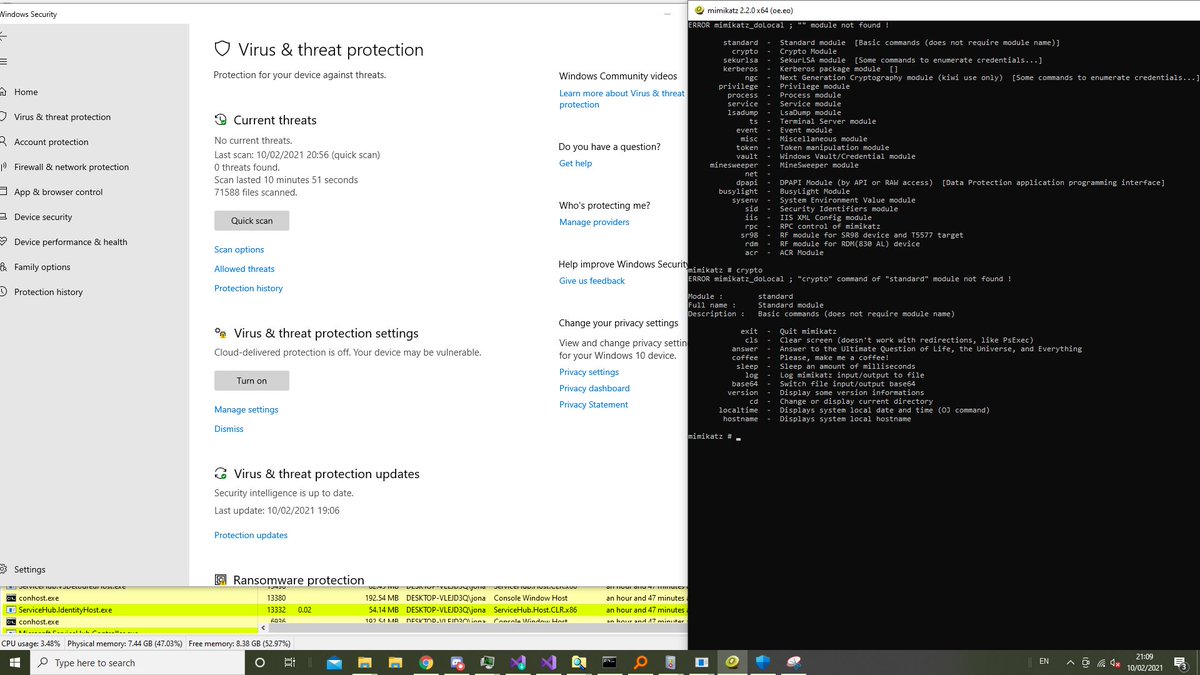Viewport: 1200px width, 675px height.
Task: Open Protection history in sidebar
Action: click(48, 292)
